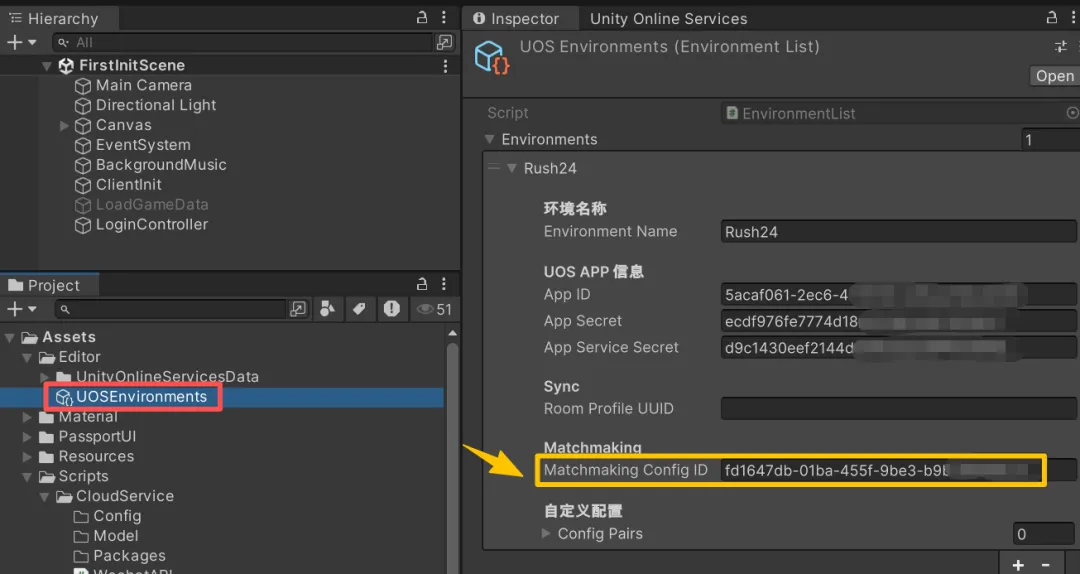Expand the Resources folder
The width and height of the screenshot is (1080, 574).
point(27,457)
